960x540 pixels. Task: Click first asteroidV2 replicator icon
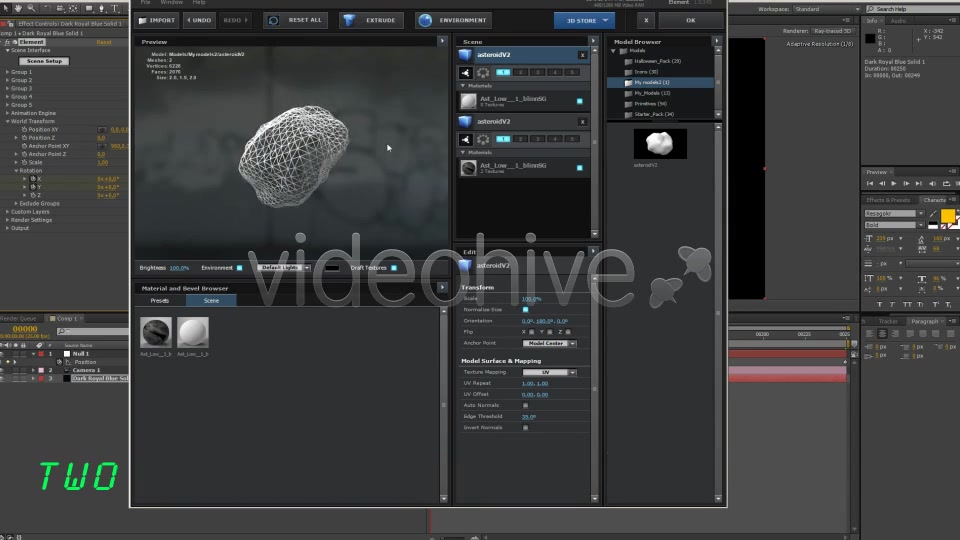tap(466, 73)
